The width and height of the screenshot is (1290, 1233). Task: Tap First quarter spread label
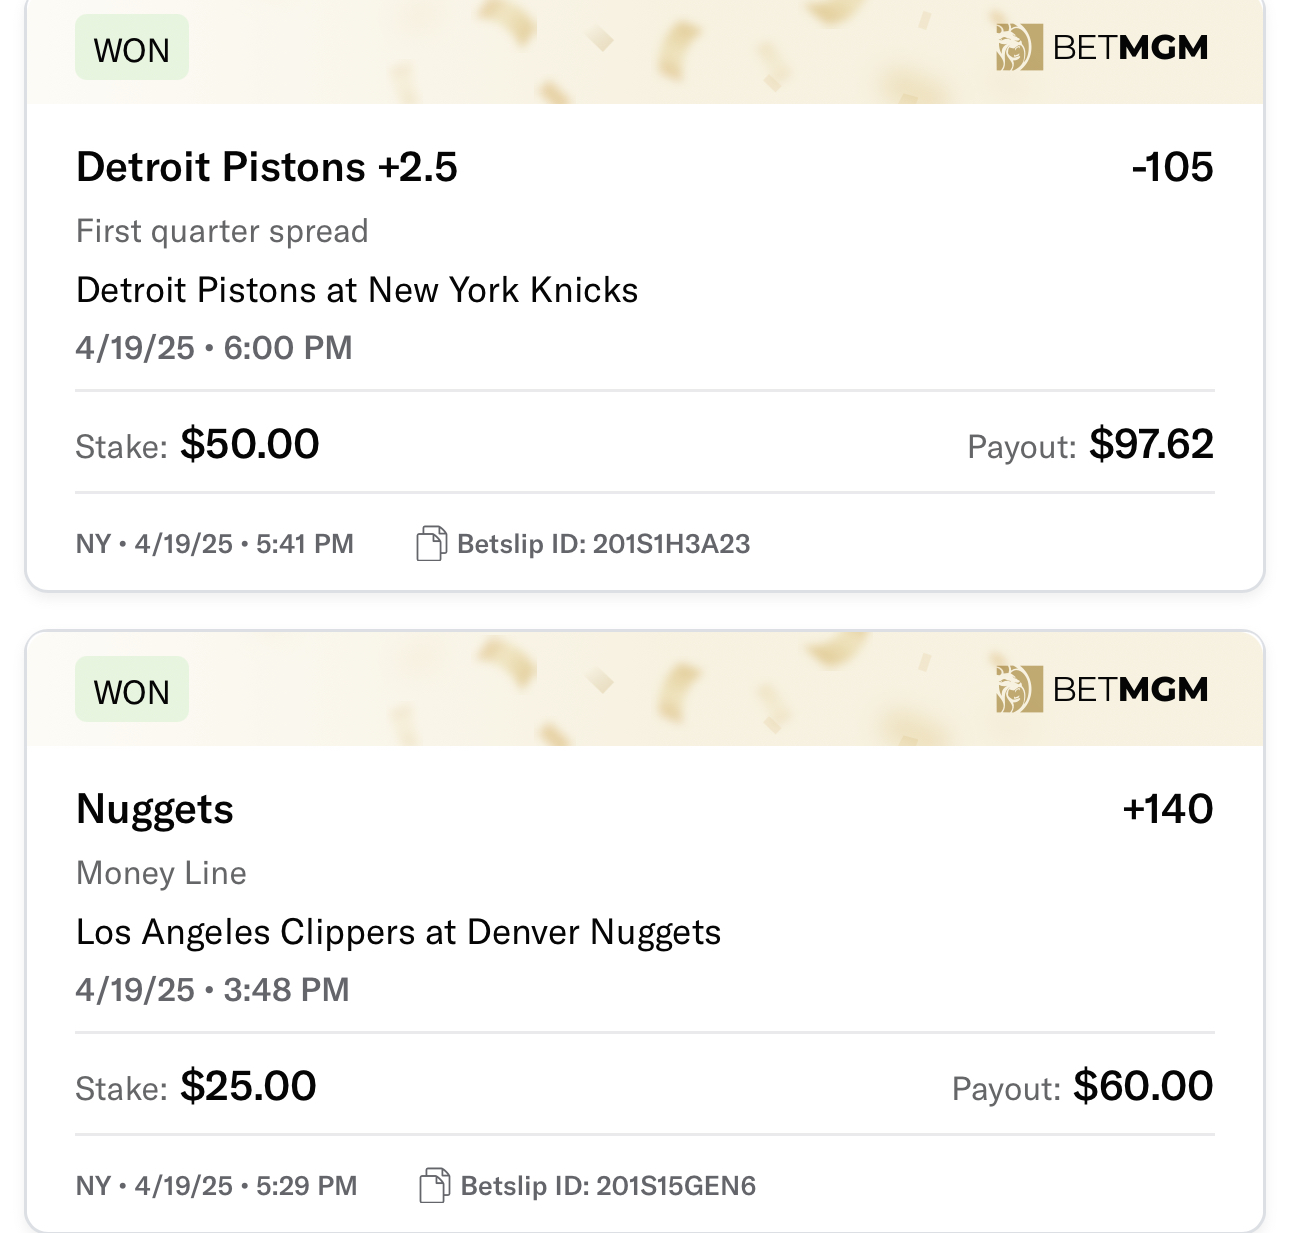click(x=223, y=231)
